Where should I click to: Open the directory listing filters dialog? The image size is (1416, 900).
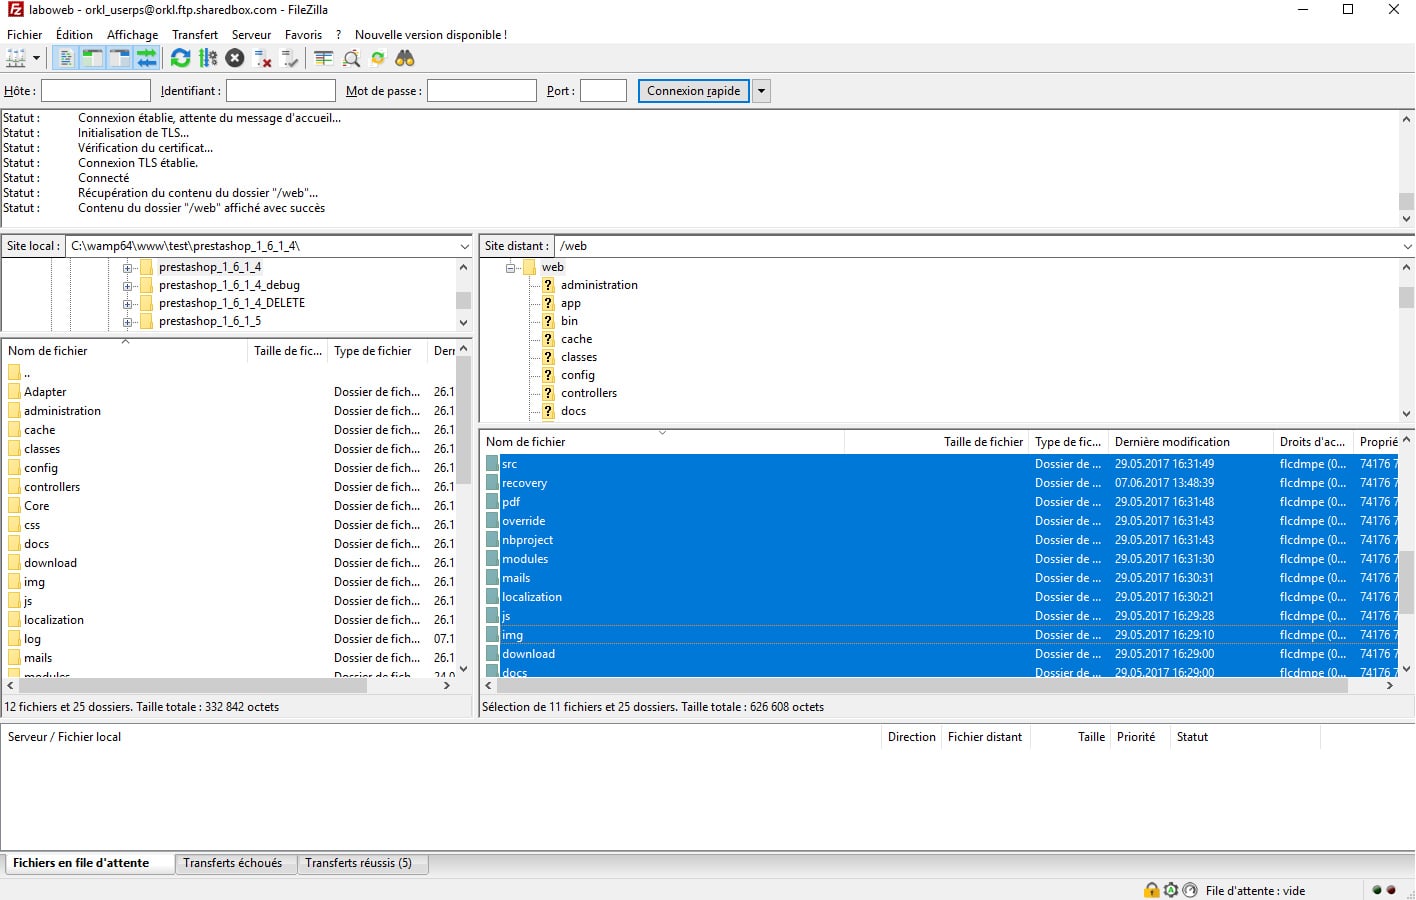coord(323,58)
